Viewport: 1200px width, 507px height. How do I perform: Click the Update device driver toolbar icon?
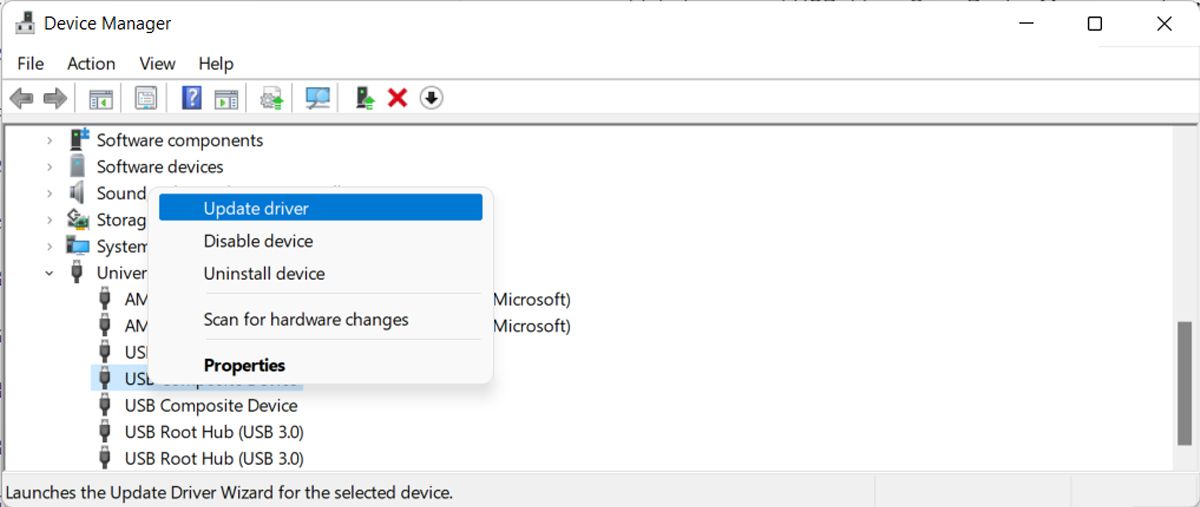click(272, 98)
